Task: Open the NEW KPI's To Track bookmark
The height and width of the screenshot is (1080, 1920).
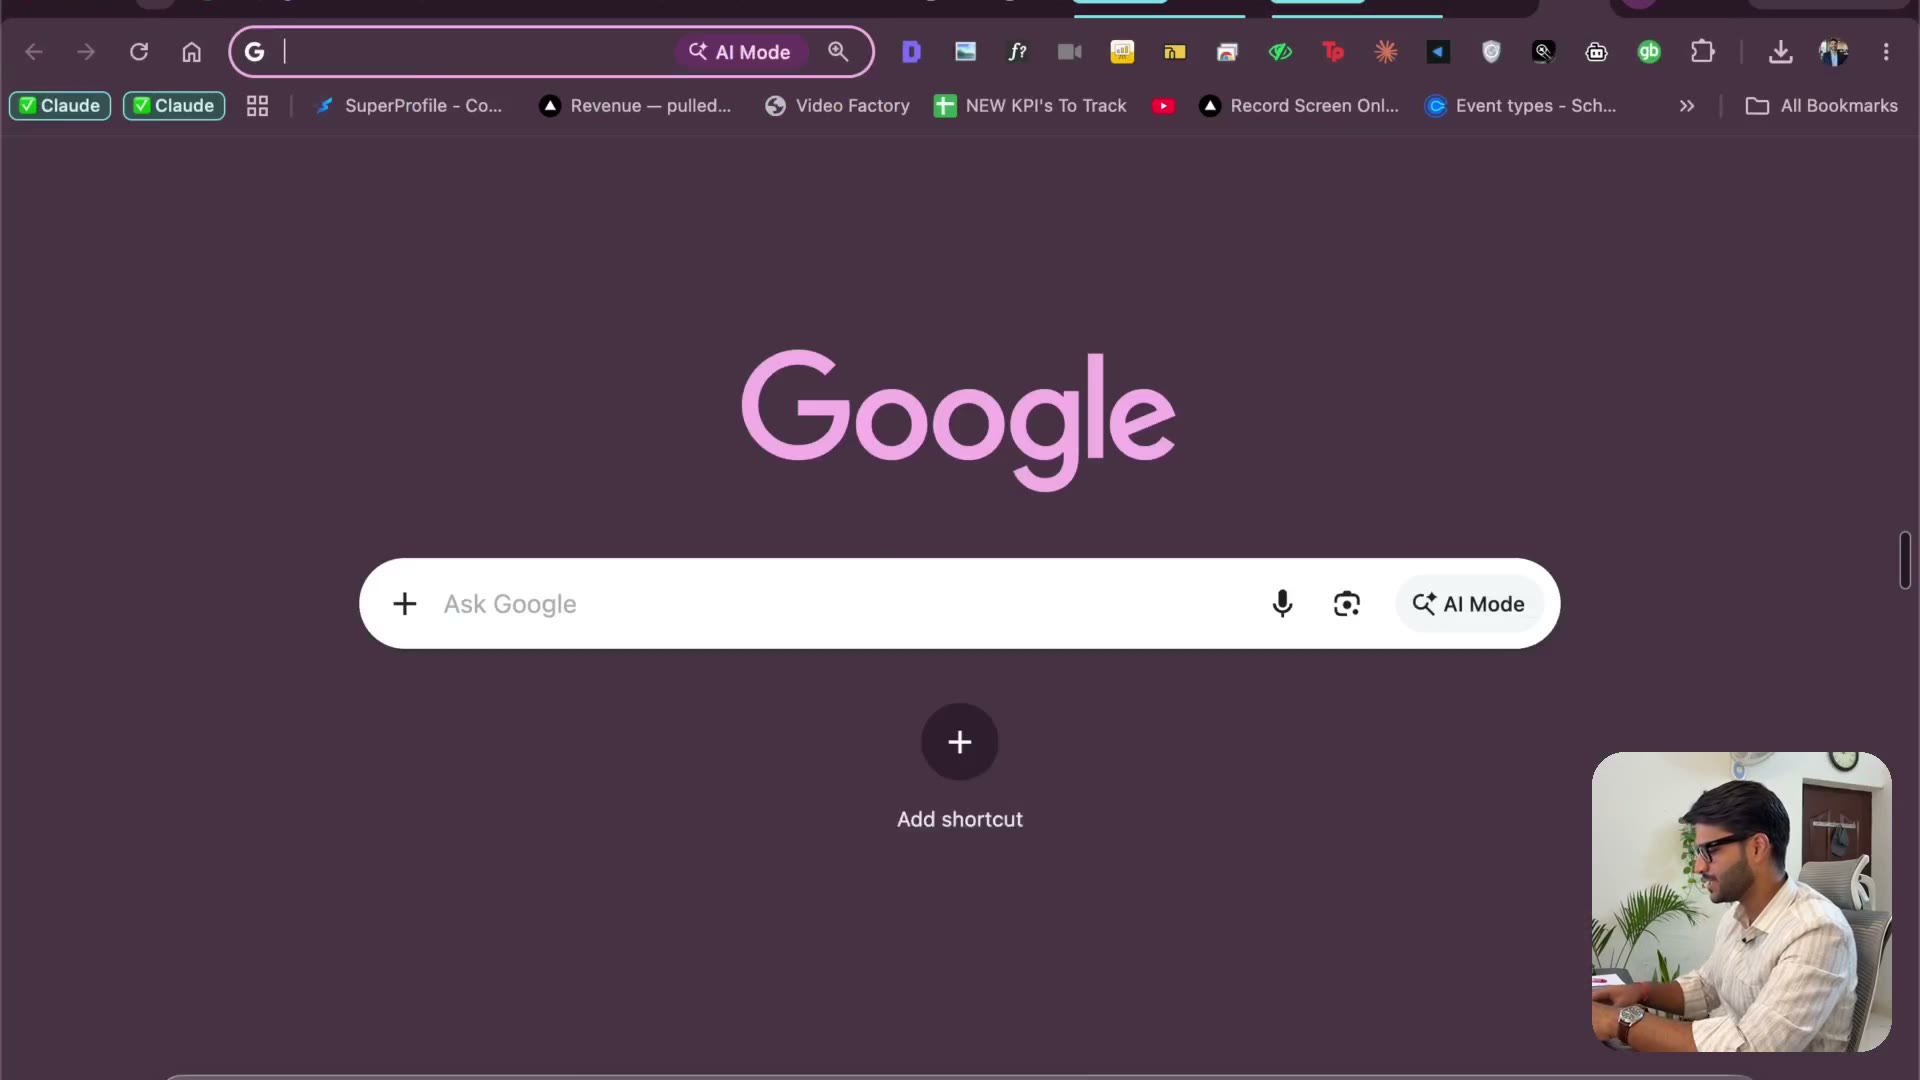Action: coord(1030,106)
